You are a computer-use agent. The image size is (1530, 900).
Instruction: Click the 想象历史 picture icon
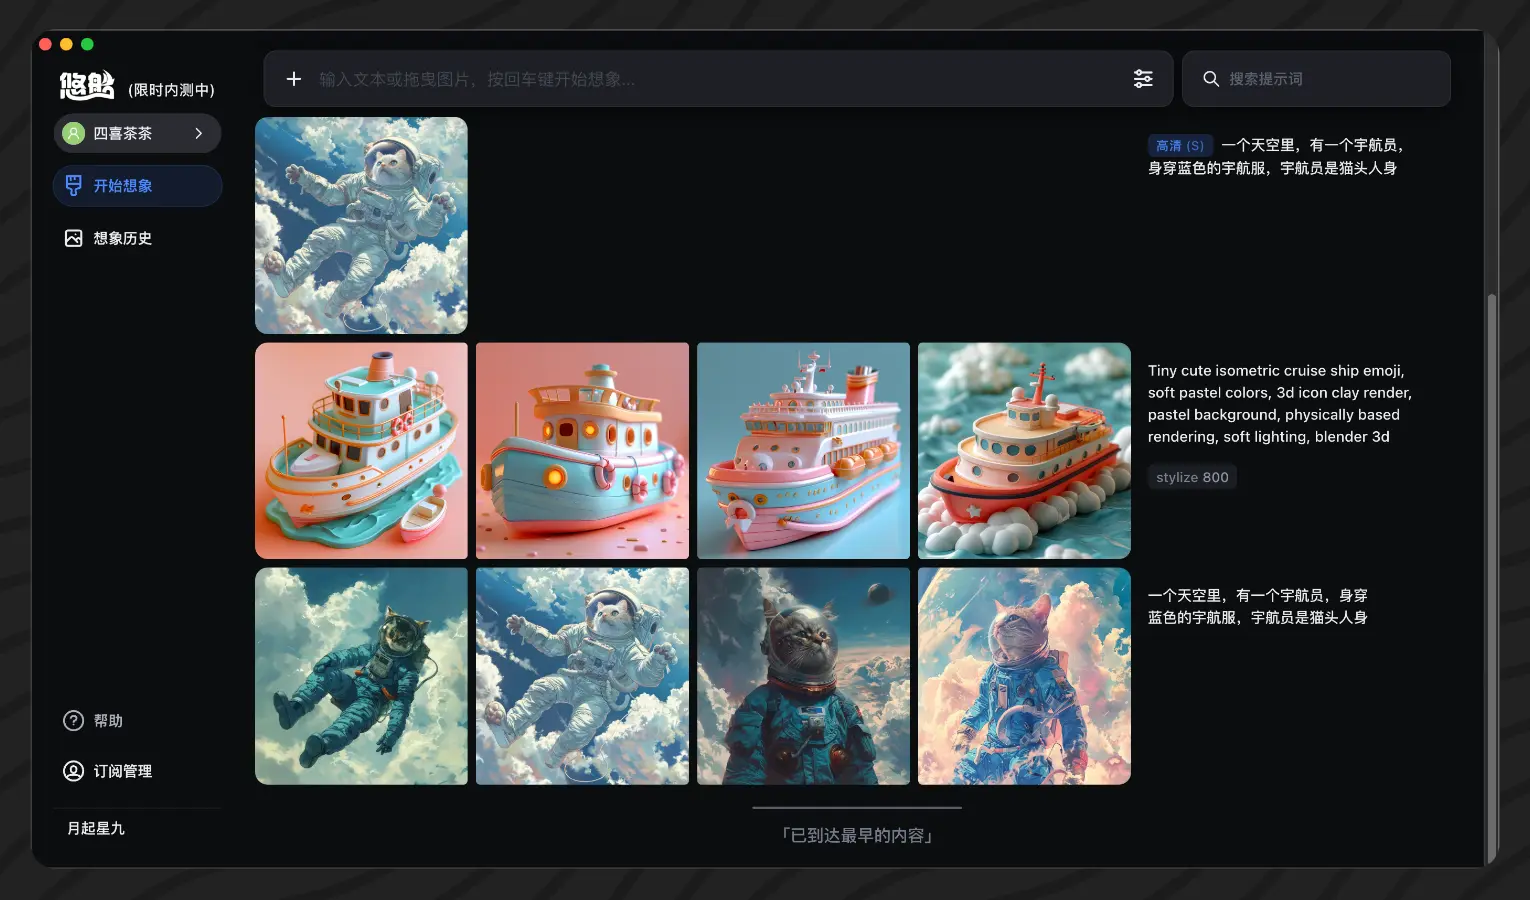pyautogui.click(x=73, y=238)
